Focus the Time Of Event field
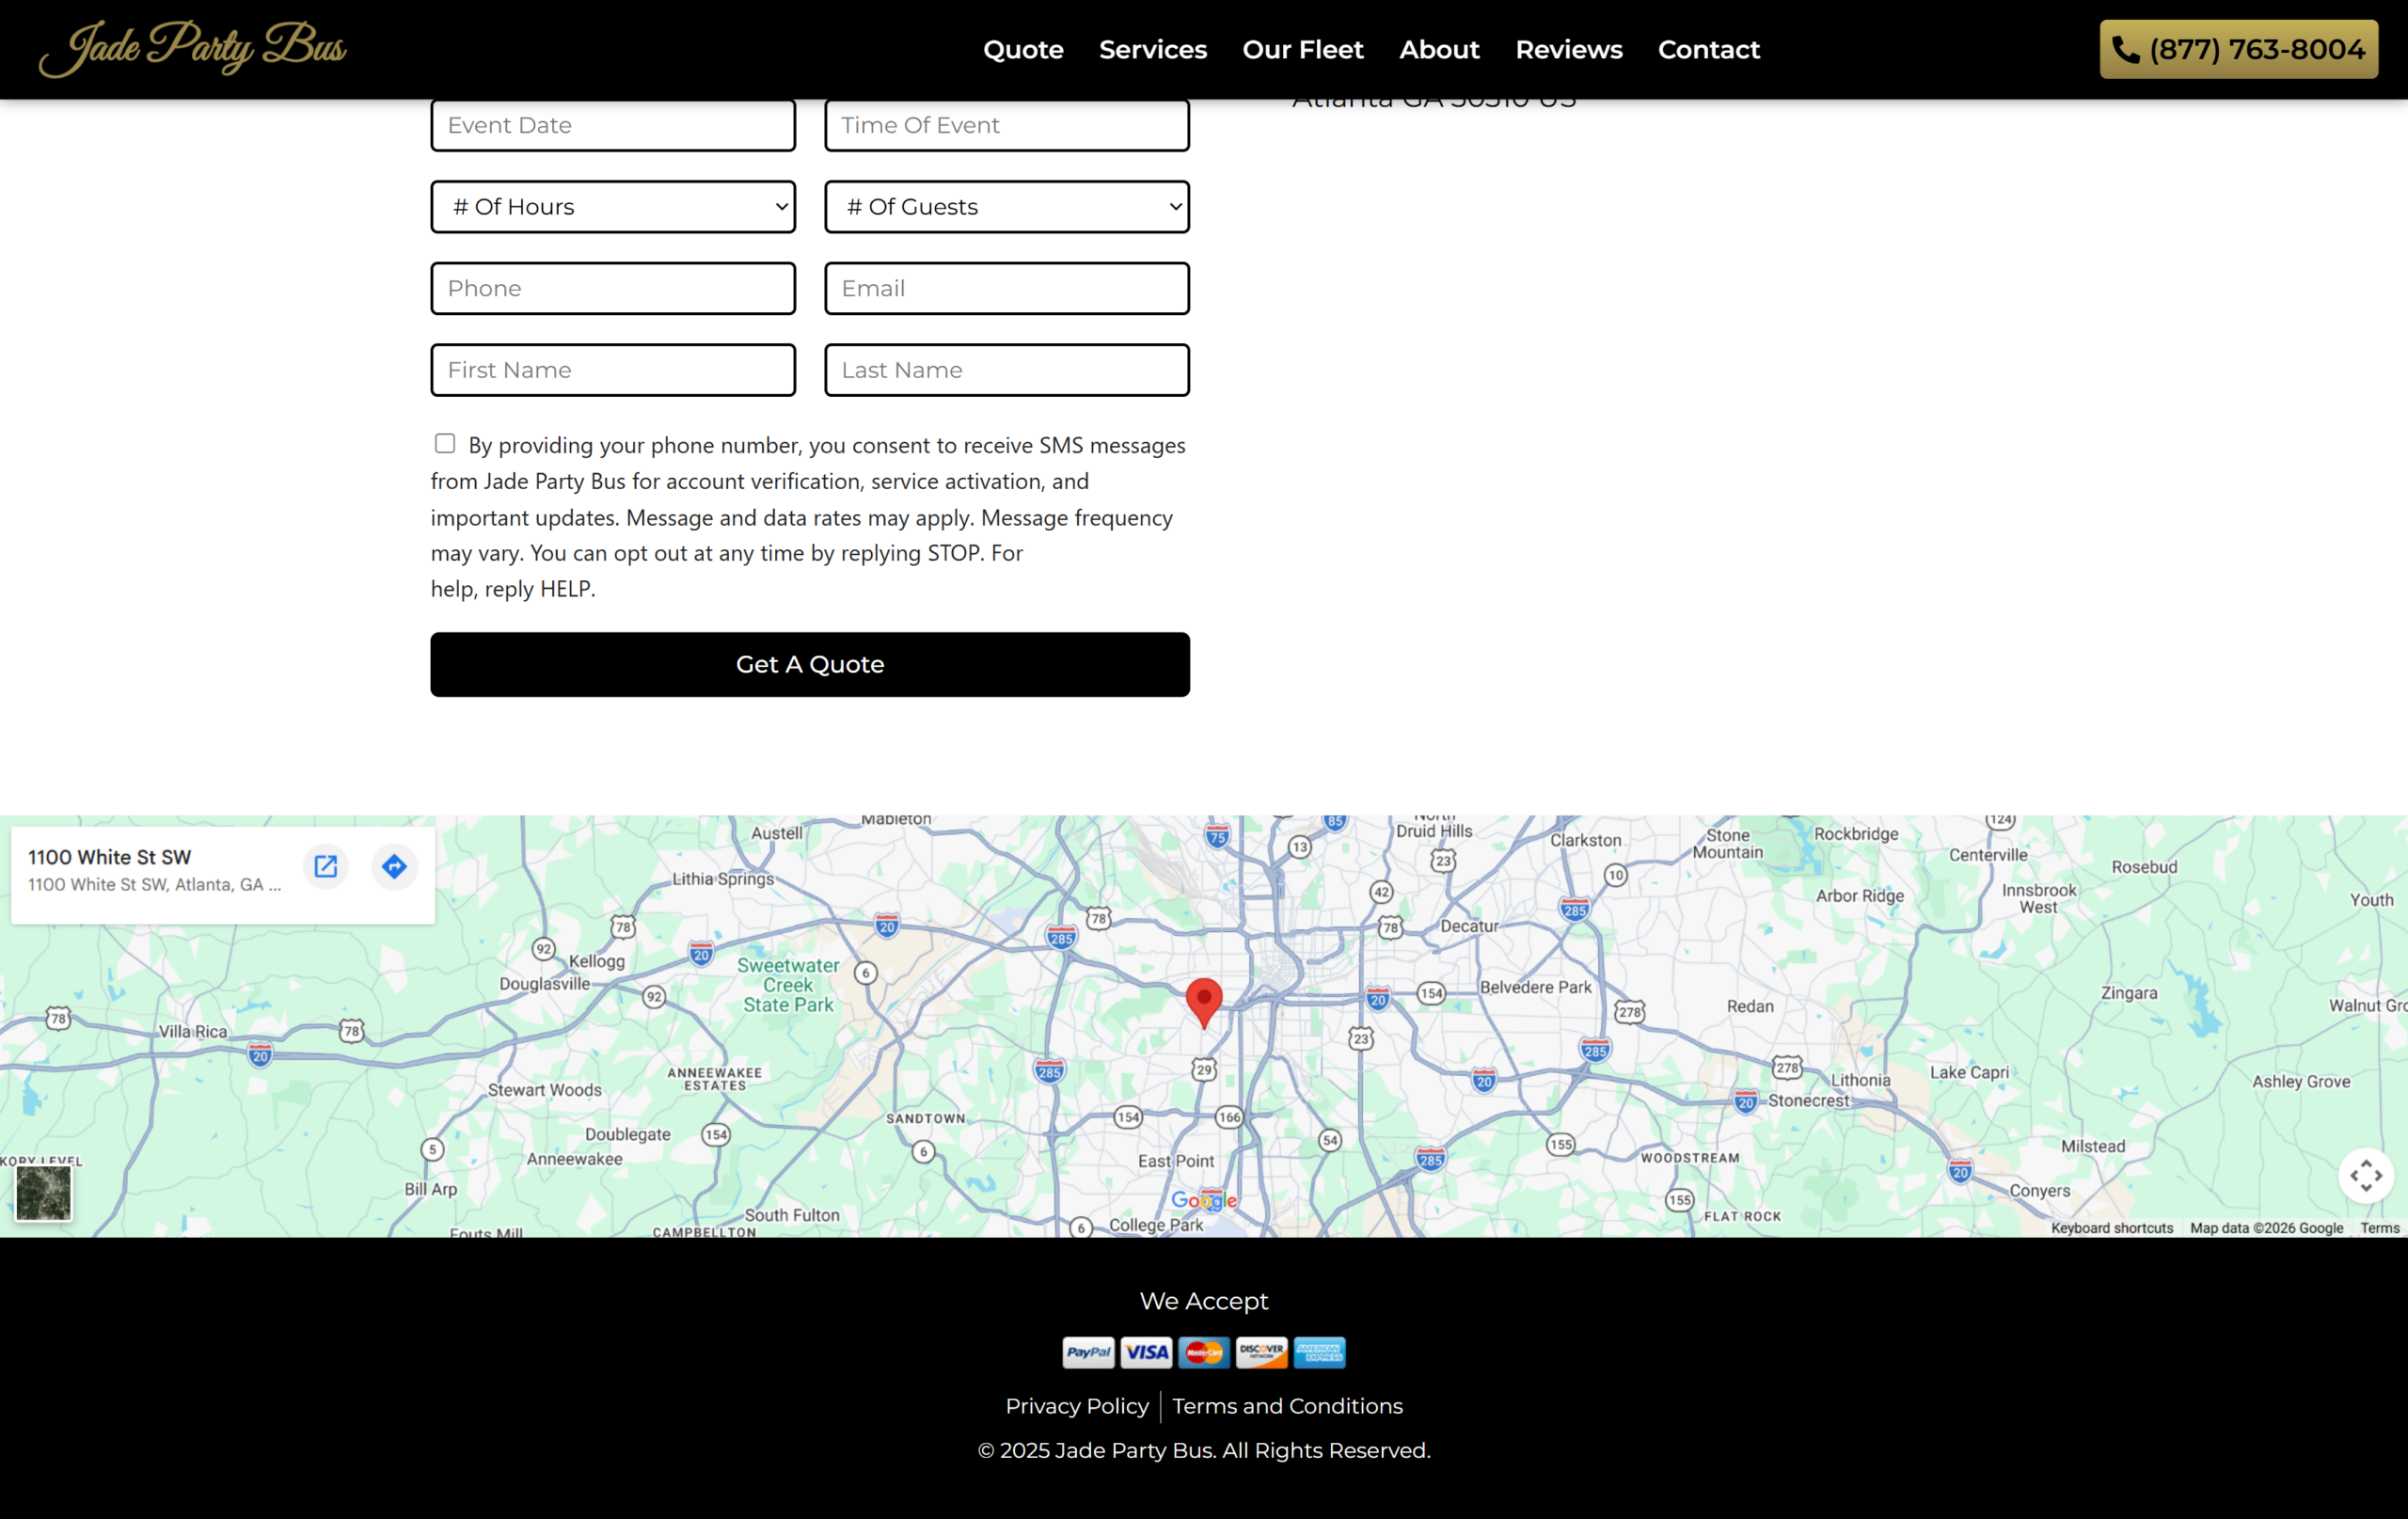 [1007, 125]
